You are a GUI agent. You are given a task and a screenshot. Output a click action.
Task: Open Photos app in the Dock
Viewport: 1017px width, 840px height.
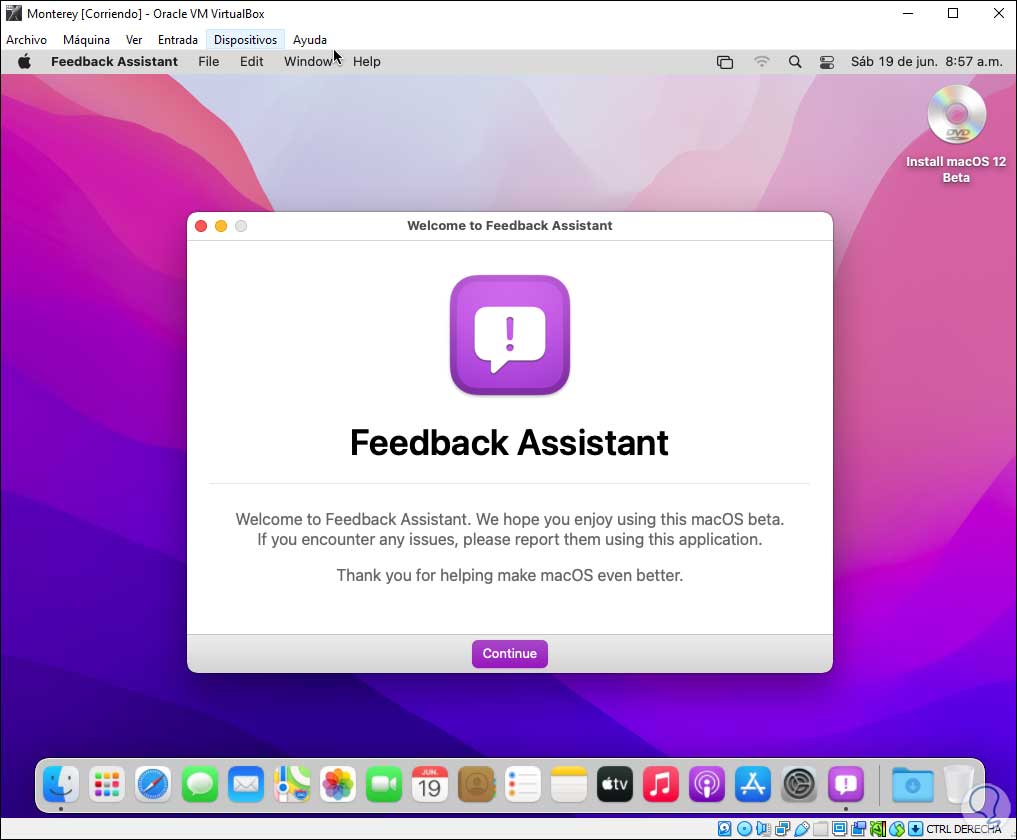pyautogui.click(x=338, y=784)
